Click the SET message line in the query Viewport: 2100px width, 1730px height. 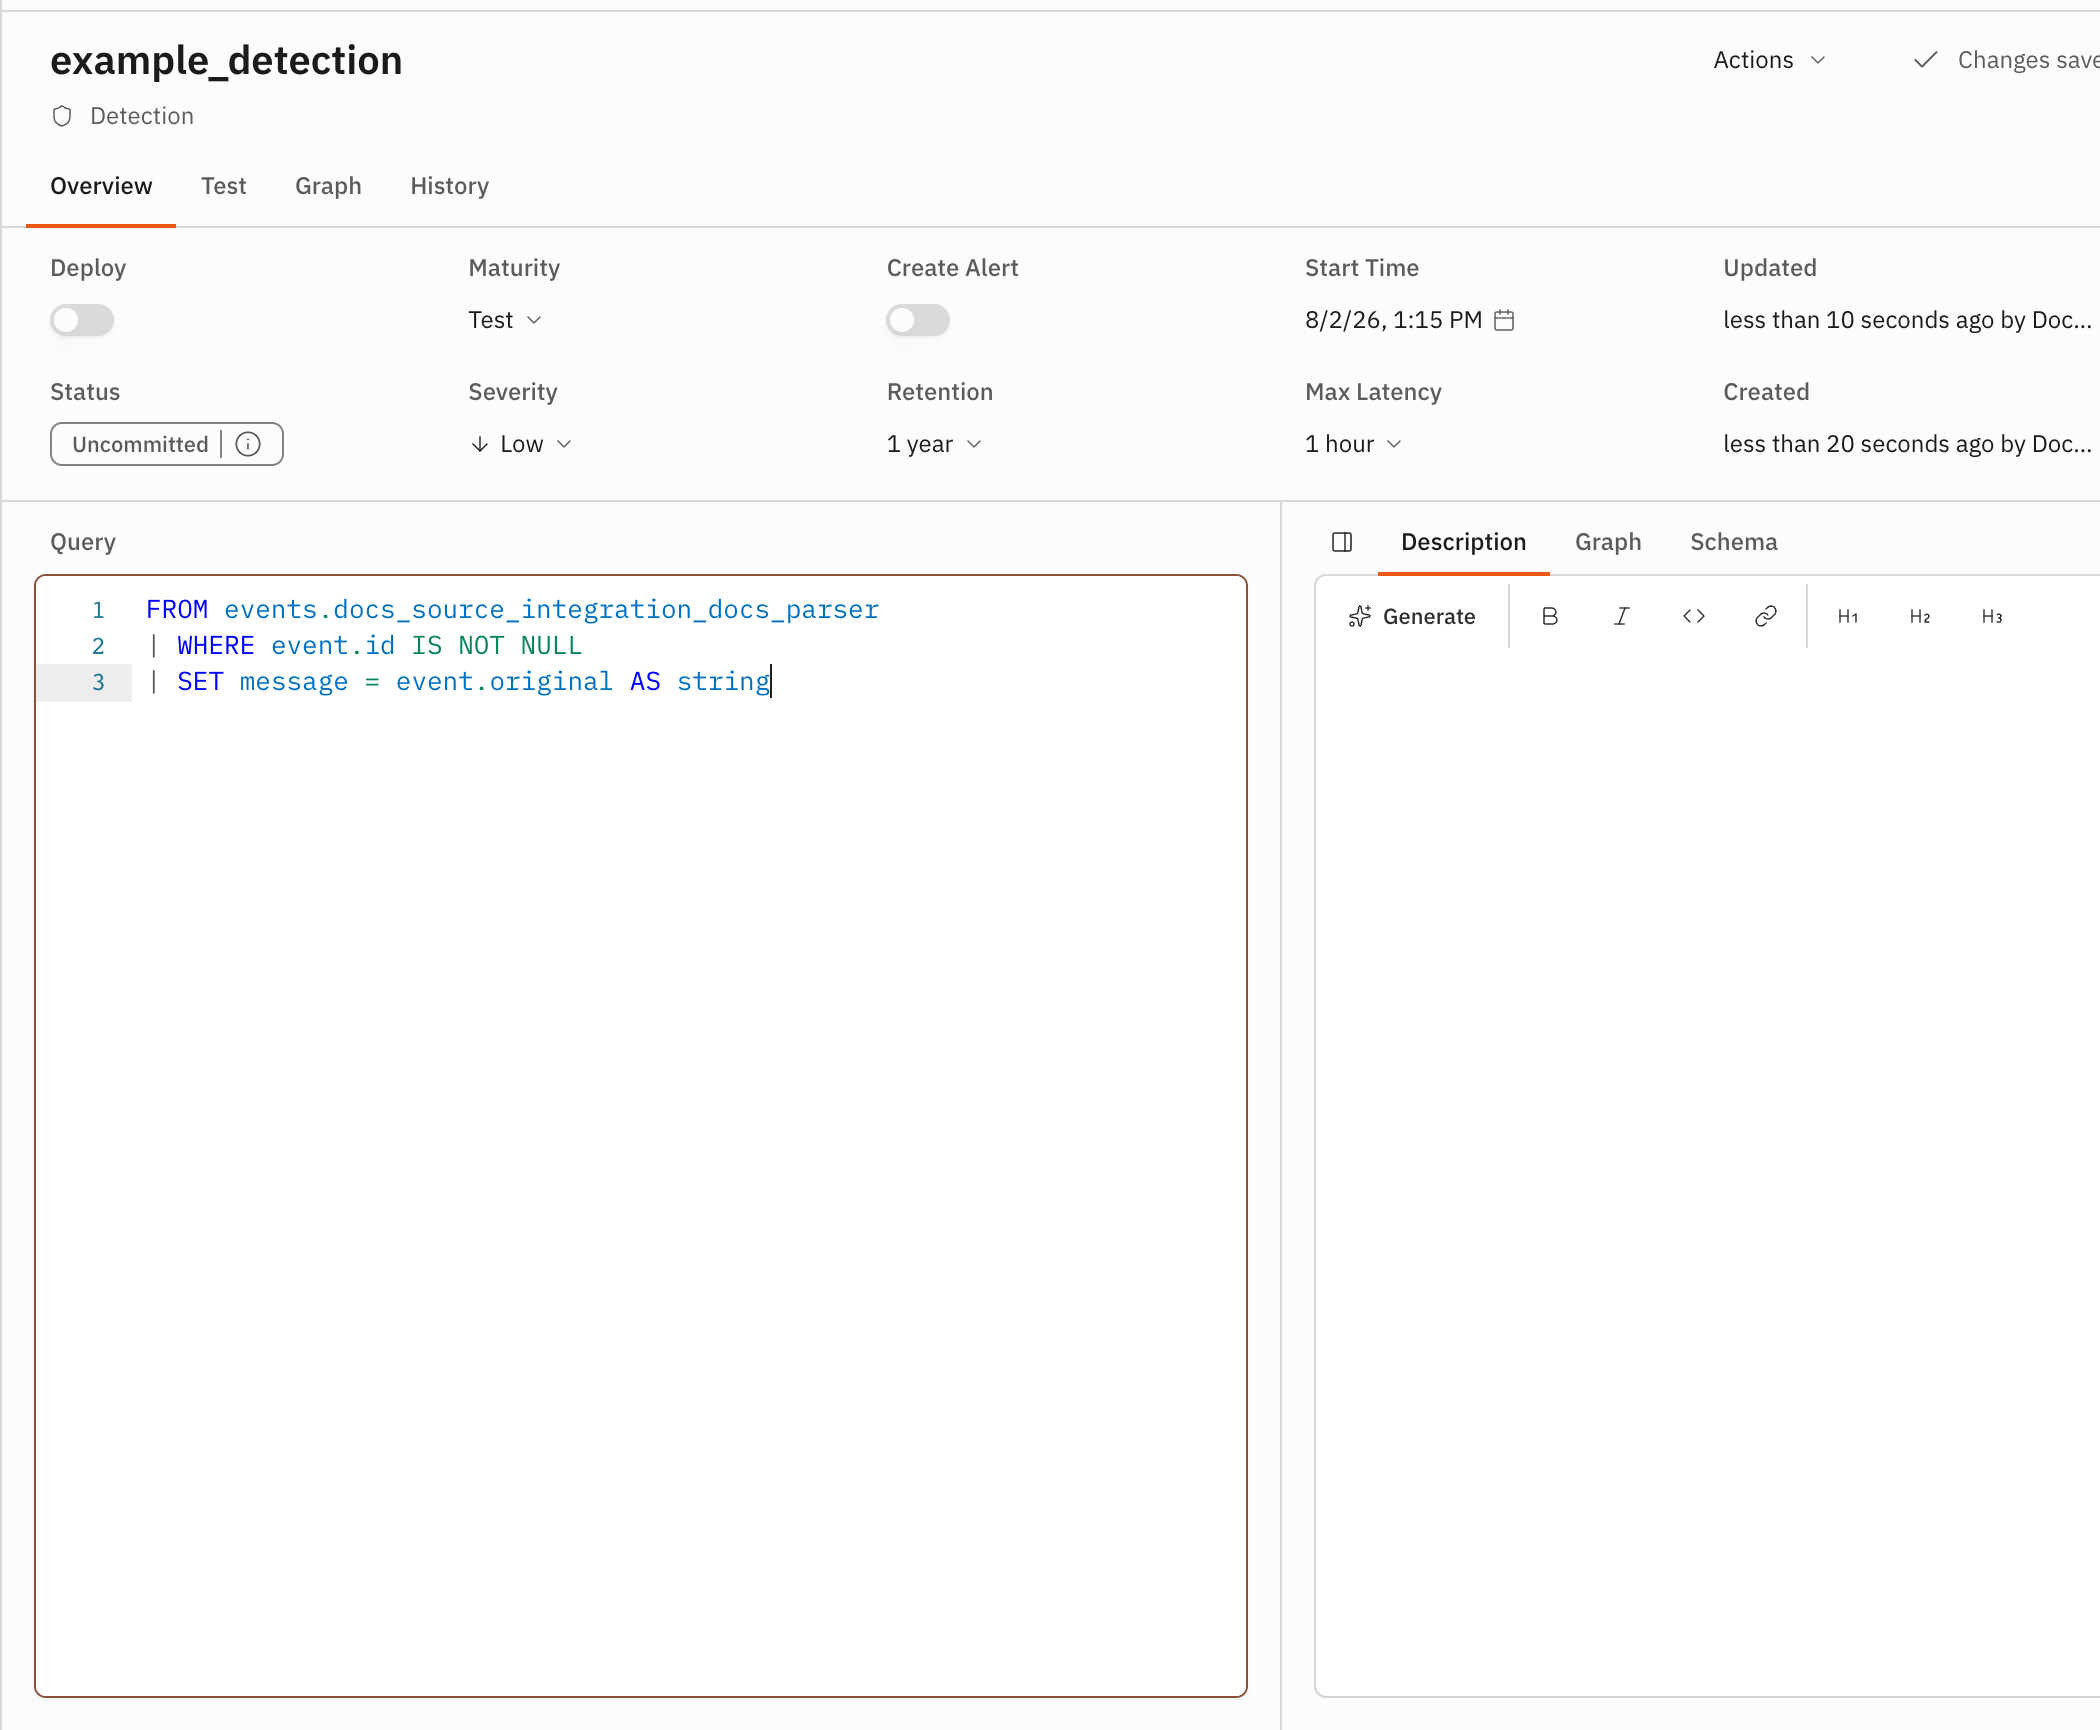(458, 682)
